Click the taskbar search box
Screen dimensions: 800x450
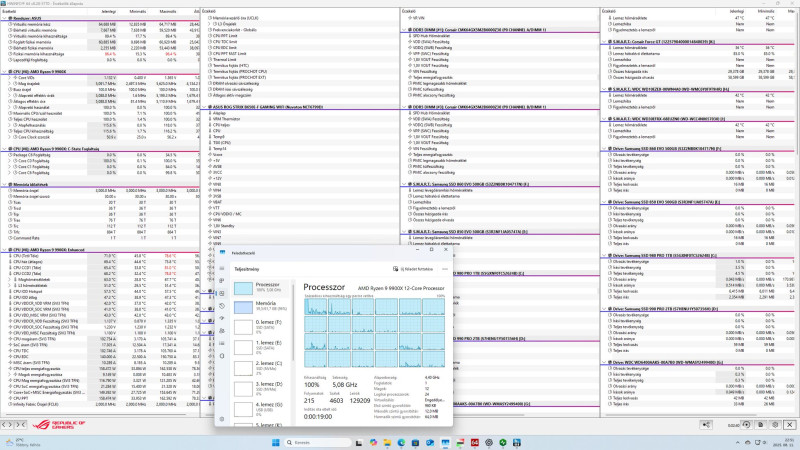coord(317,442)
